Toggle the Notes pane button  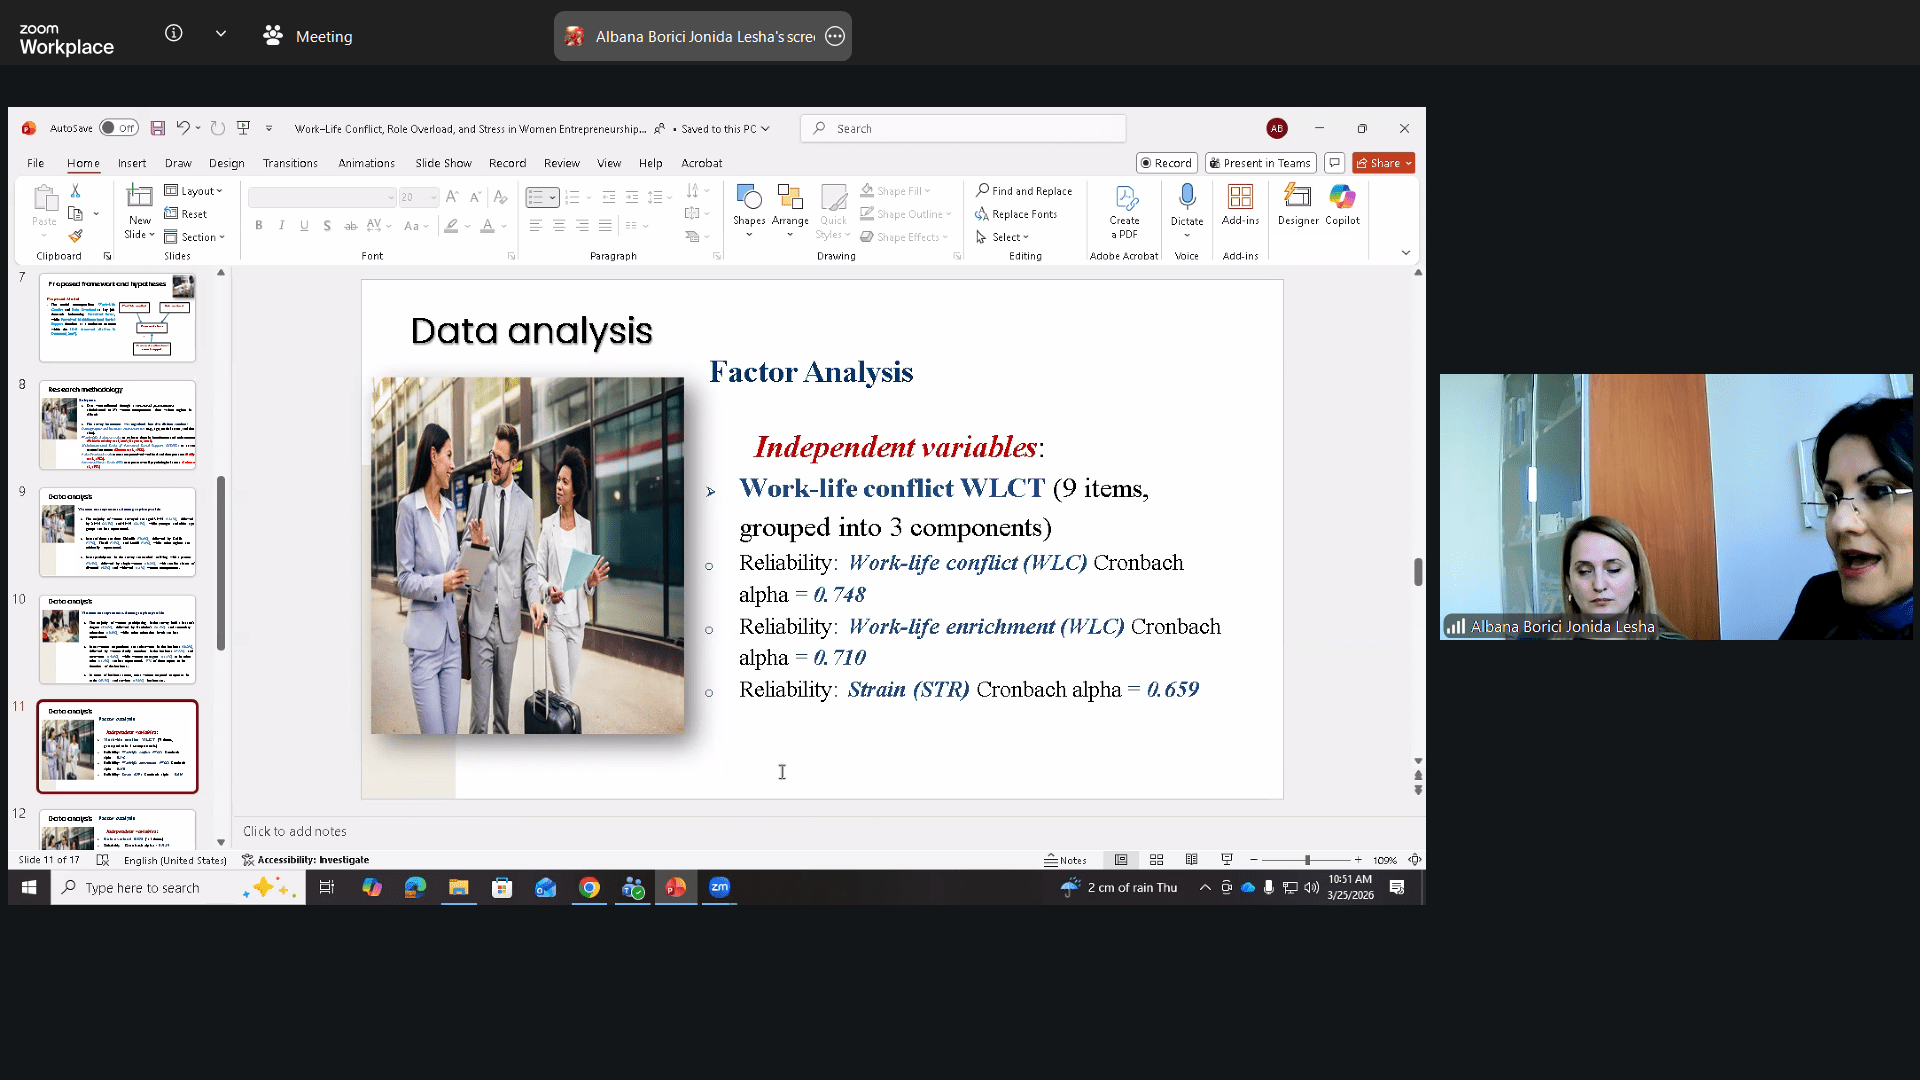[1066, 860]
